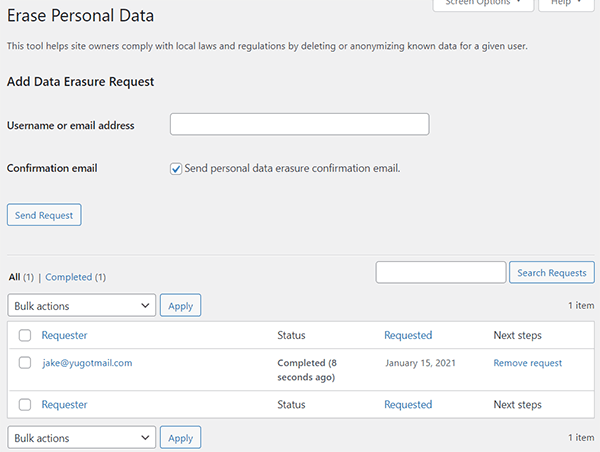Click the bottom 1 item count text
Screen dimensions: 600x452
(581, 437)
